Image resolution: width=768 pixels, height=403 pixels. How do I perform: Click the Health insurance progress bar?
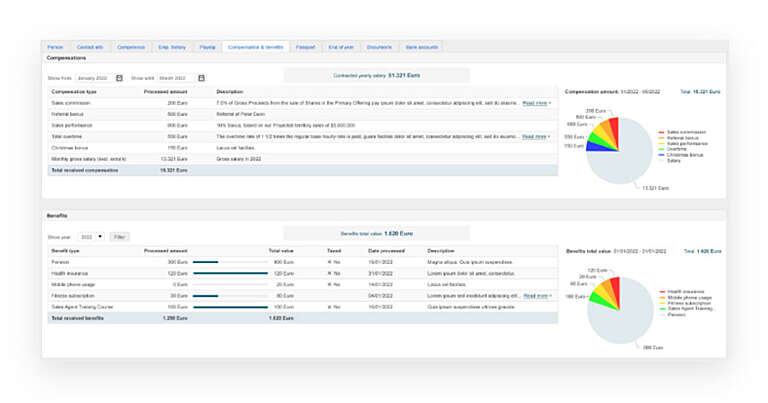tap(230, 273)
